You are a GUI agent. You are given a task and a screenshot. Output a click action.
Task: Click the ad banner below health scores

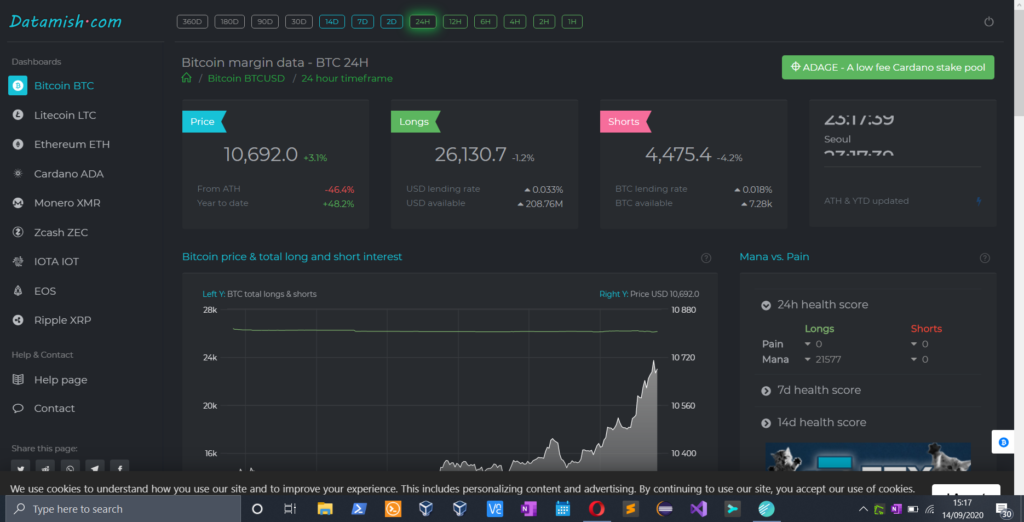[x=868, y=457]
